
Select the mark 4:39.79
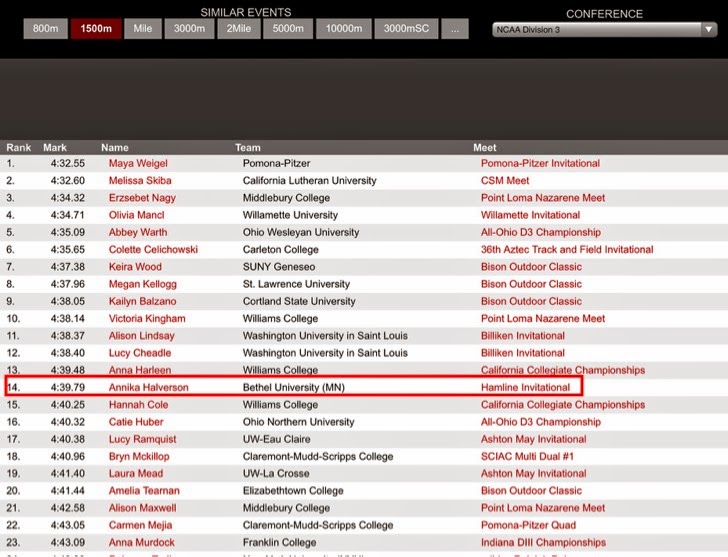68,388
